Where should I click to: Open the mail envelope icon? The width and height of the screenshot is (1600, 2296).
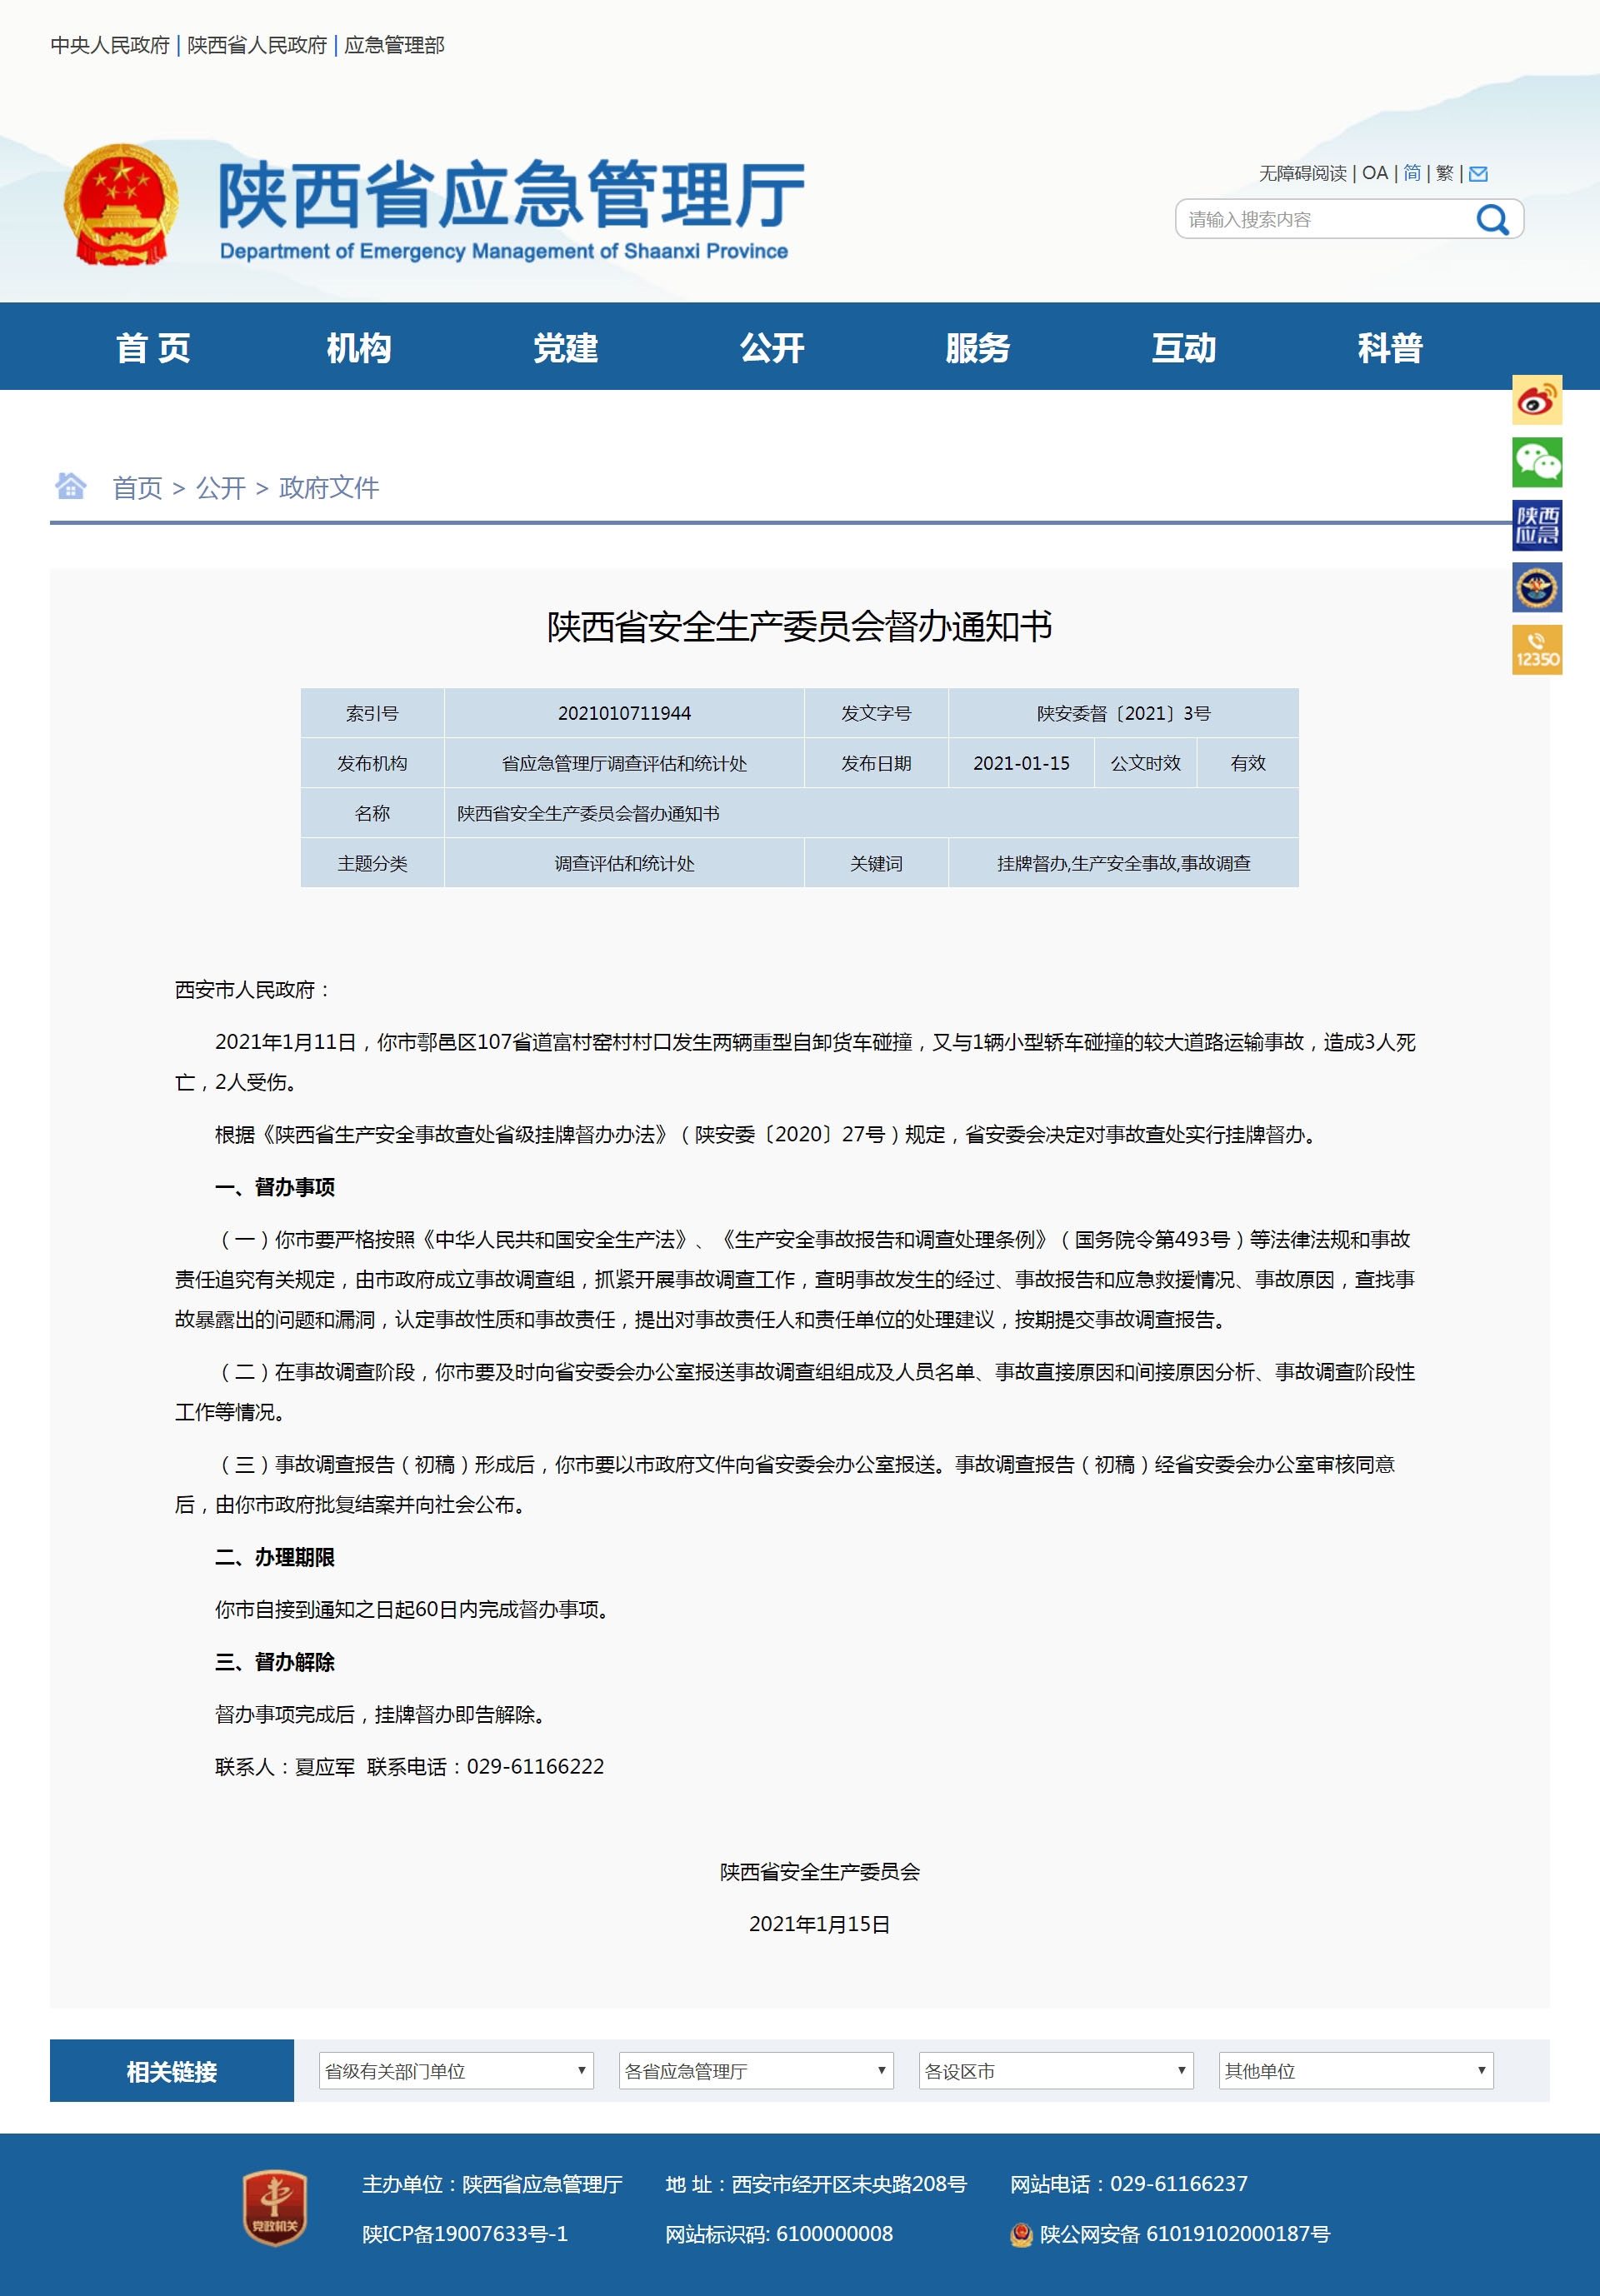point(1478,174)
